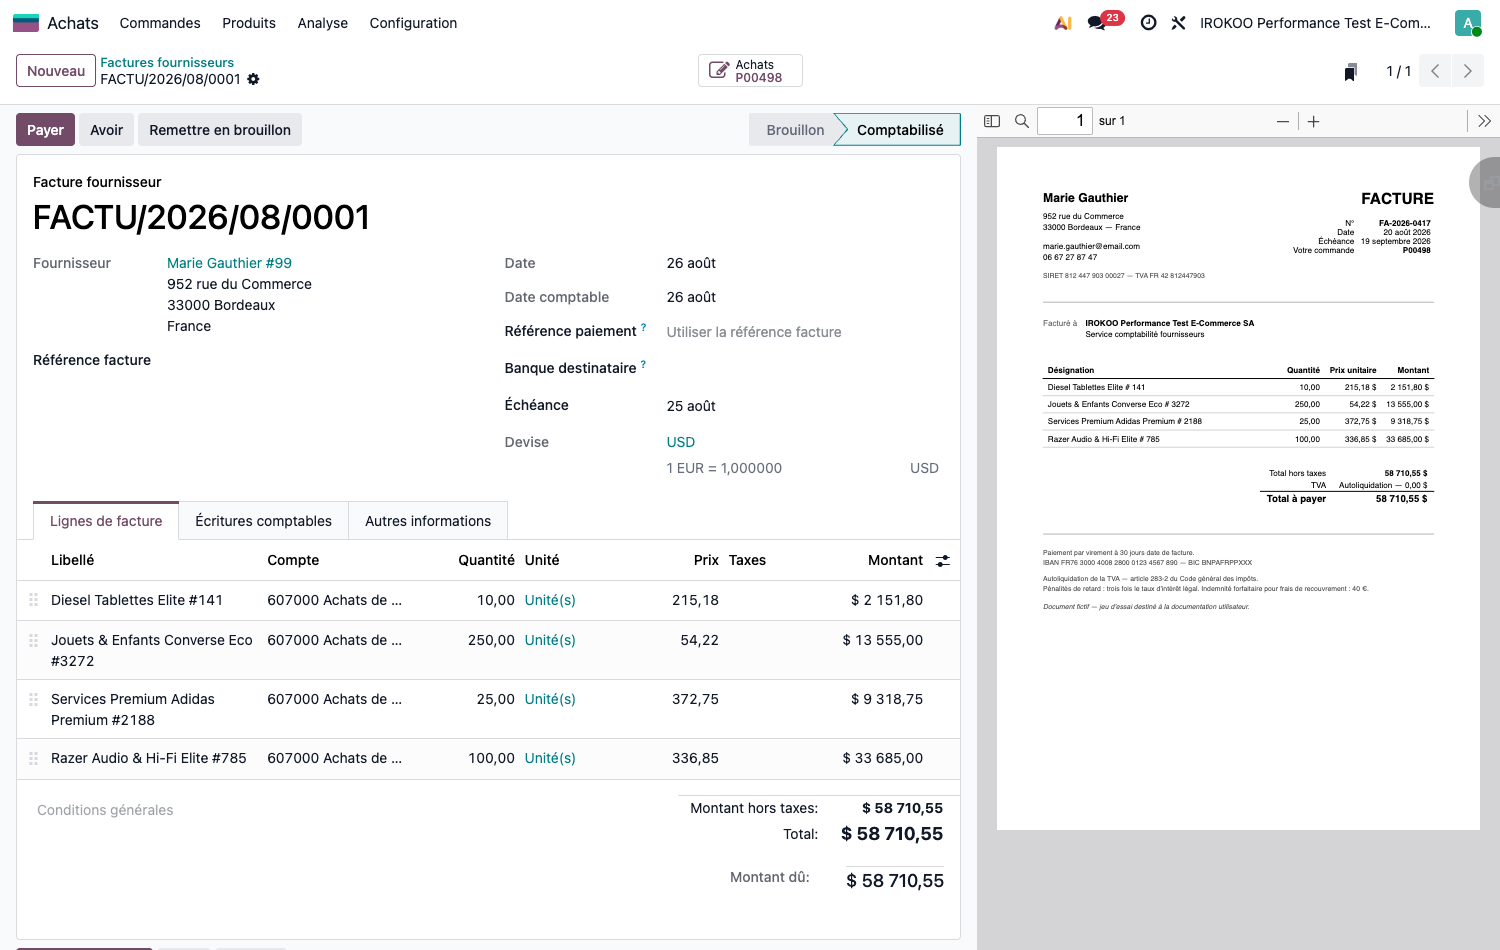Viewport: 1500px width, 950px height.
Task: Open column options icon in invoice lines table
Action: pos(943,561)
